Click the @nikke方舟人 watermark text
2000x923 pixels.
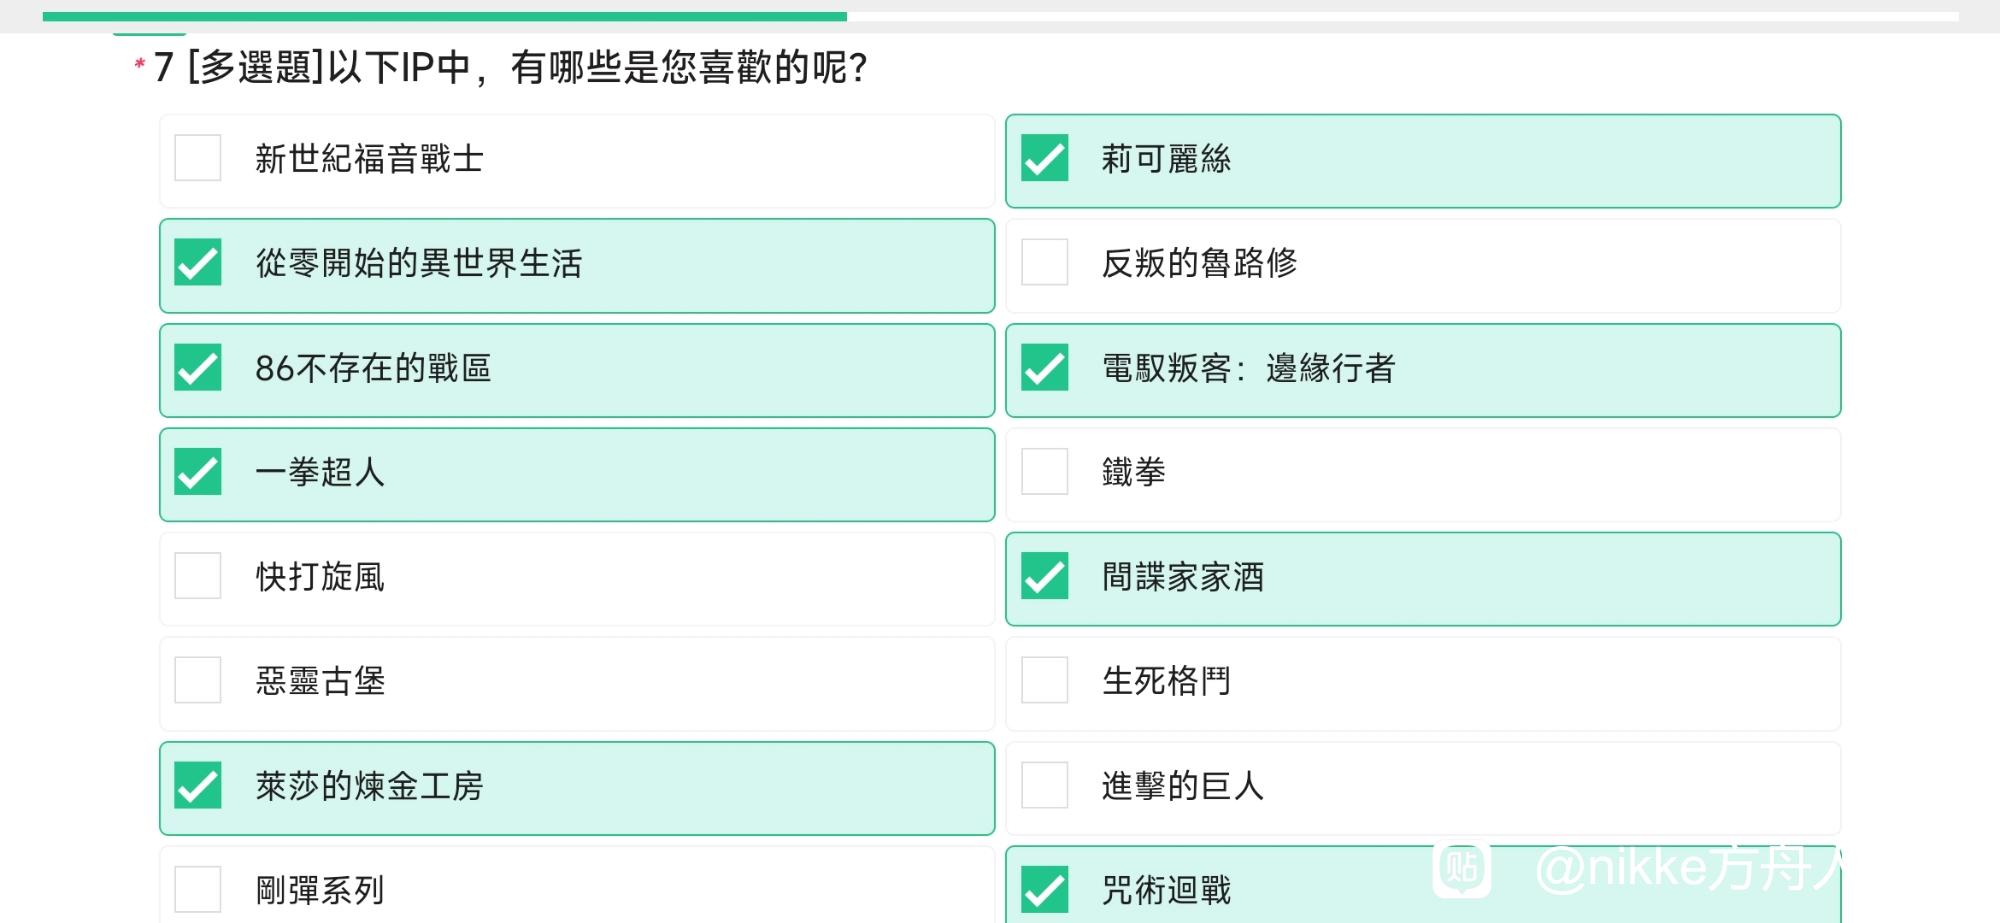click(1690, 867)
